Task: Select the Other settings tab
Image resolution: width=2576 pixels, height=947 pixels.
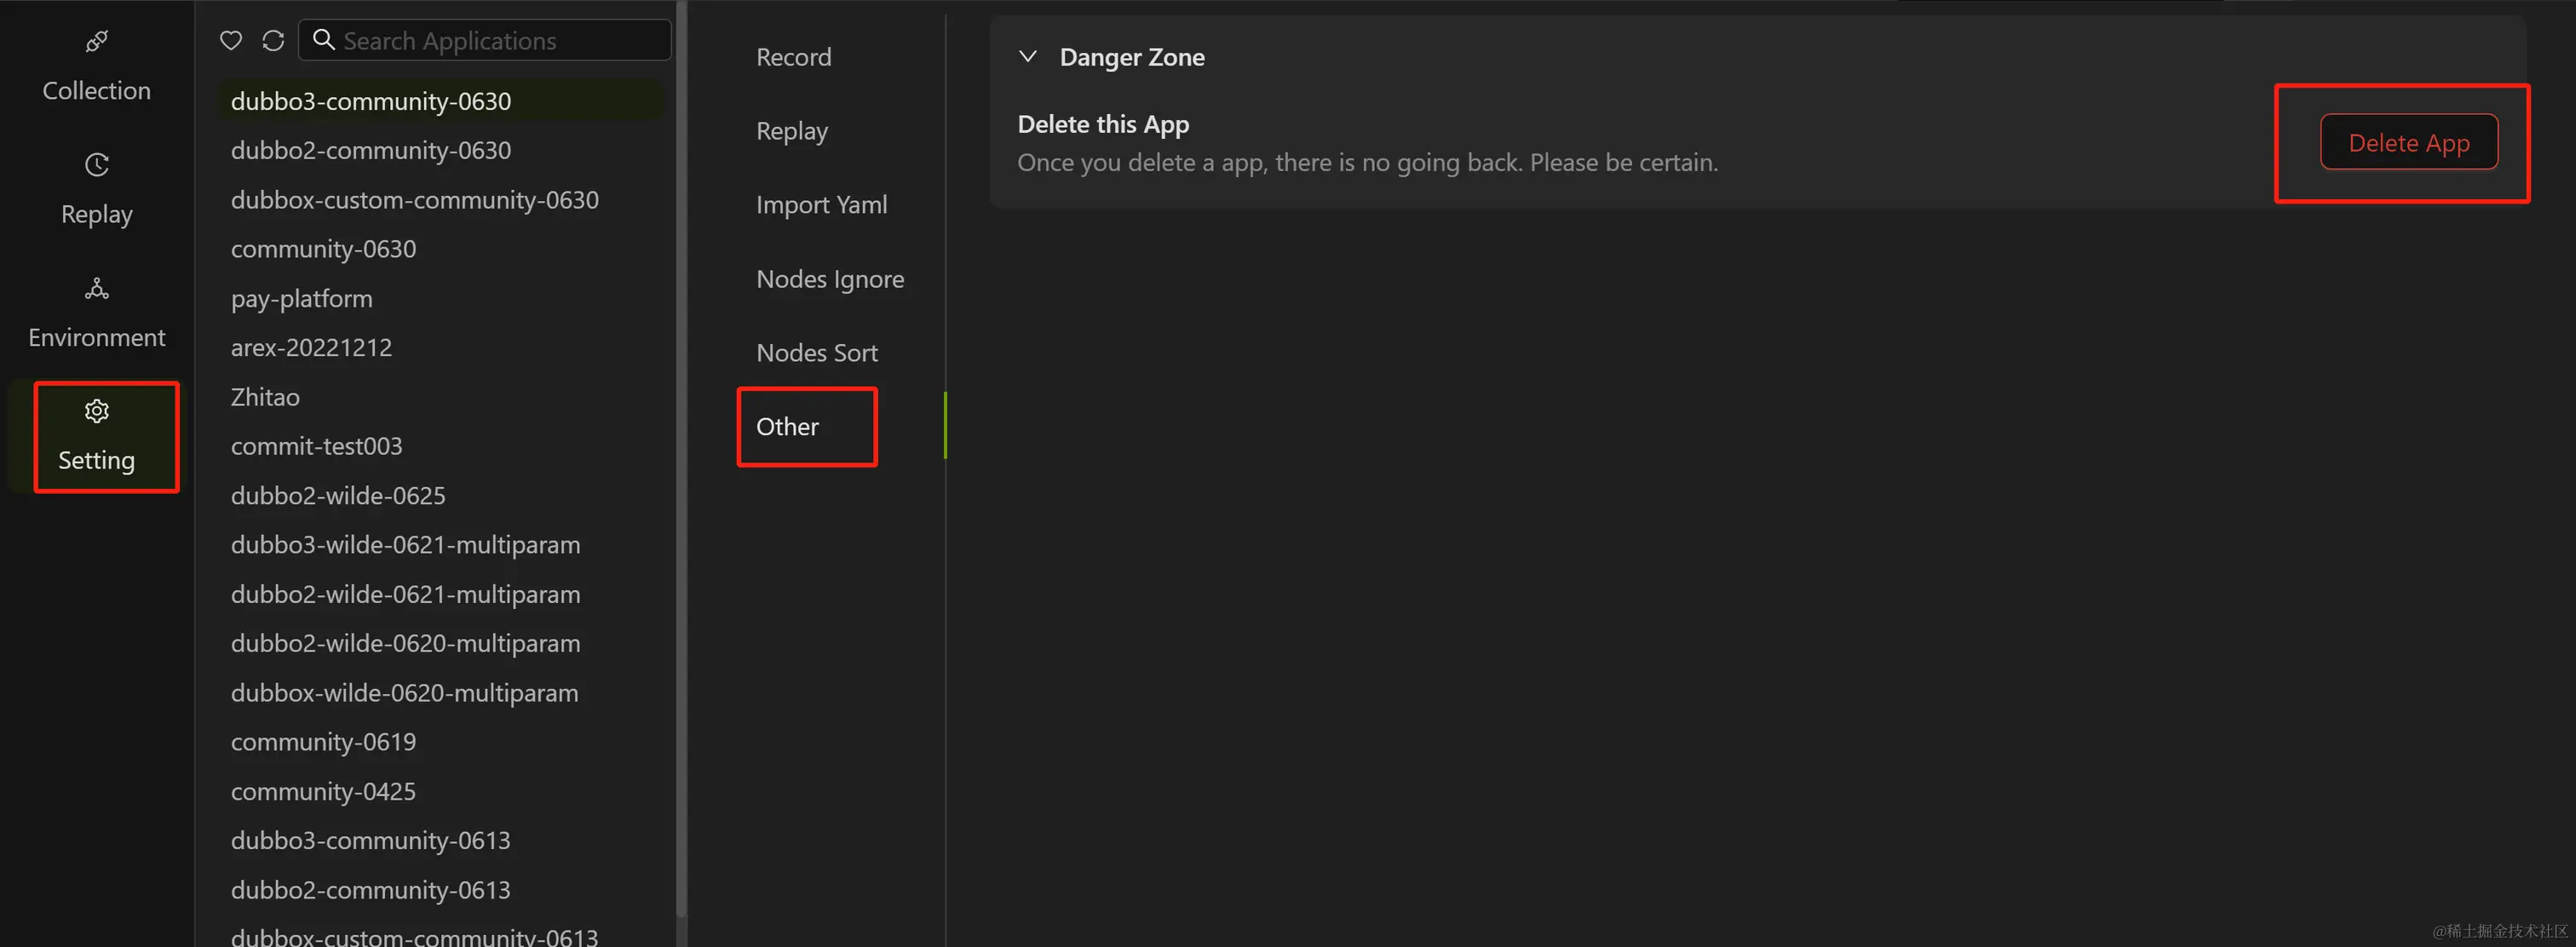Action: [x=787, y=427]
